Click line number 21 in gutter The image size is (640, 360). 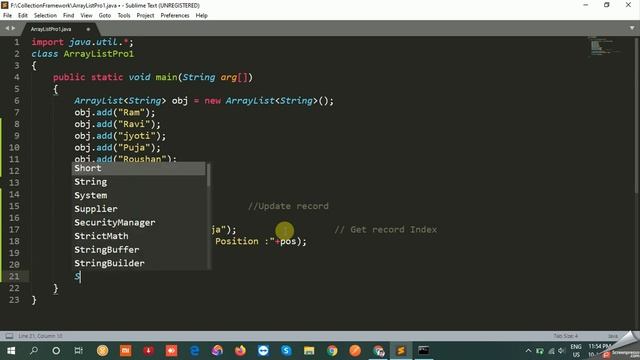(14, 276)
